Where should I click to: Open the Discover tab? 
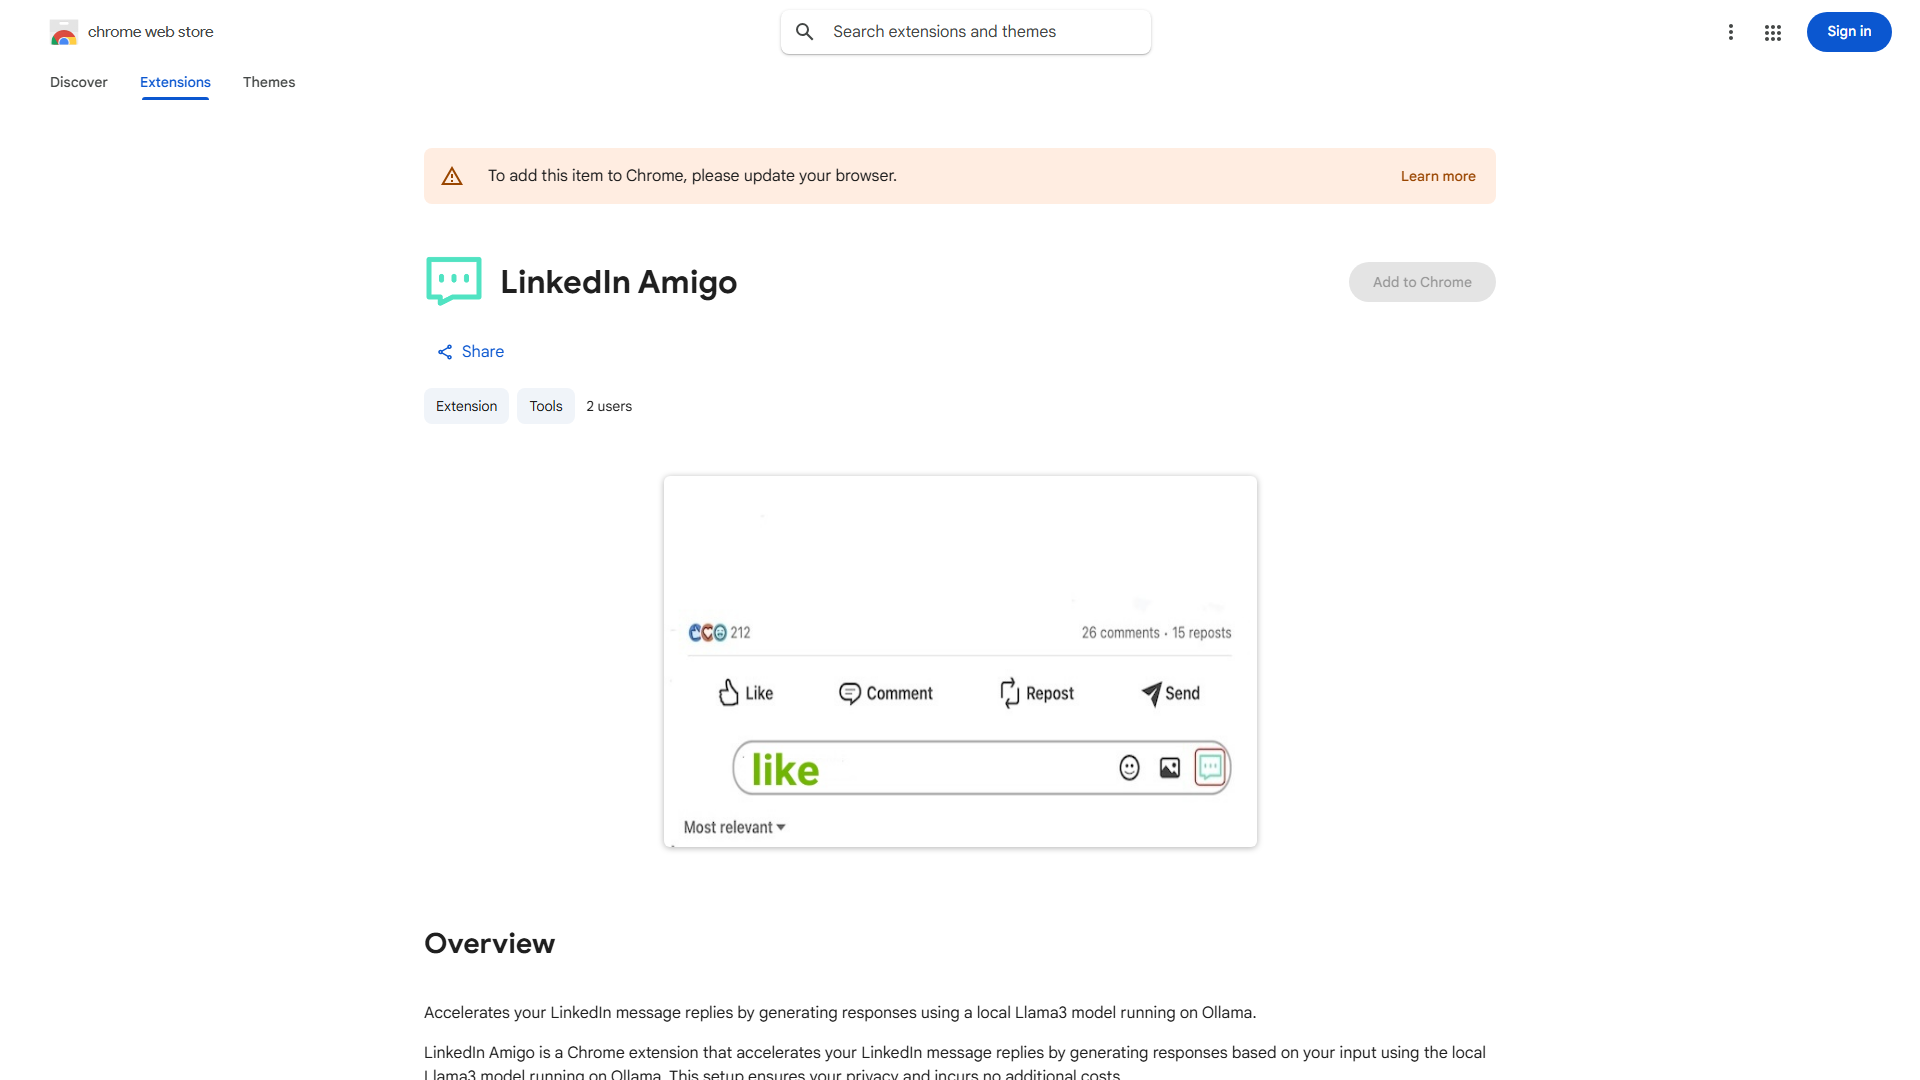pos(78,82)
